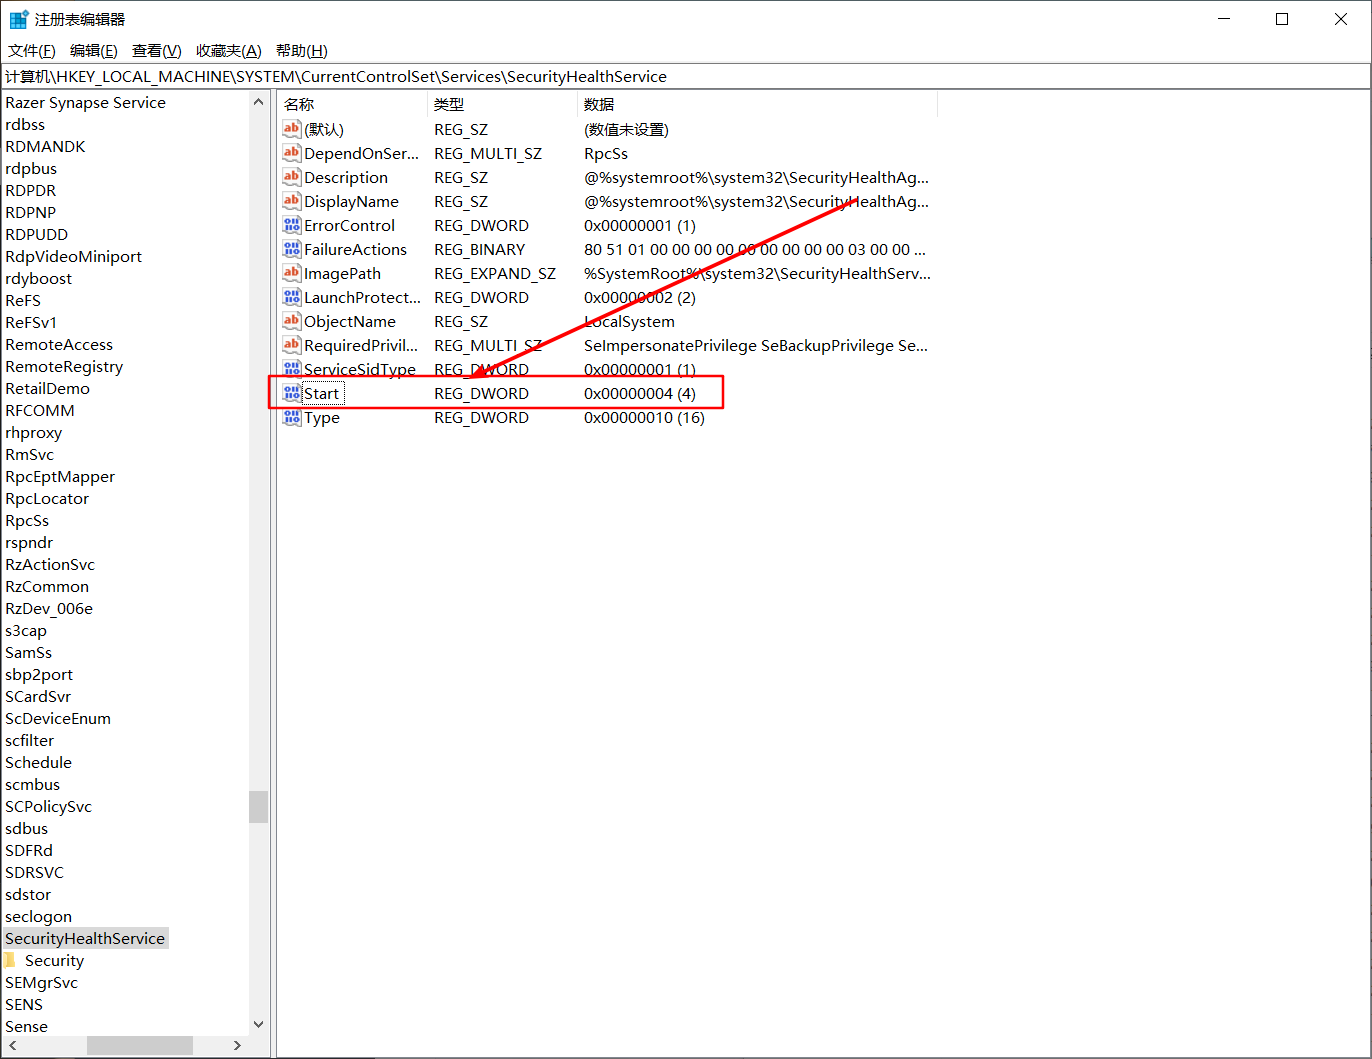Viewport: 1372px width, 1059px height.
Task: Select the RpcEptMapper key
Action: tap(60, 476)
